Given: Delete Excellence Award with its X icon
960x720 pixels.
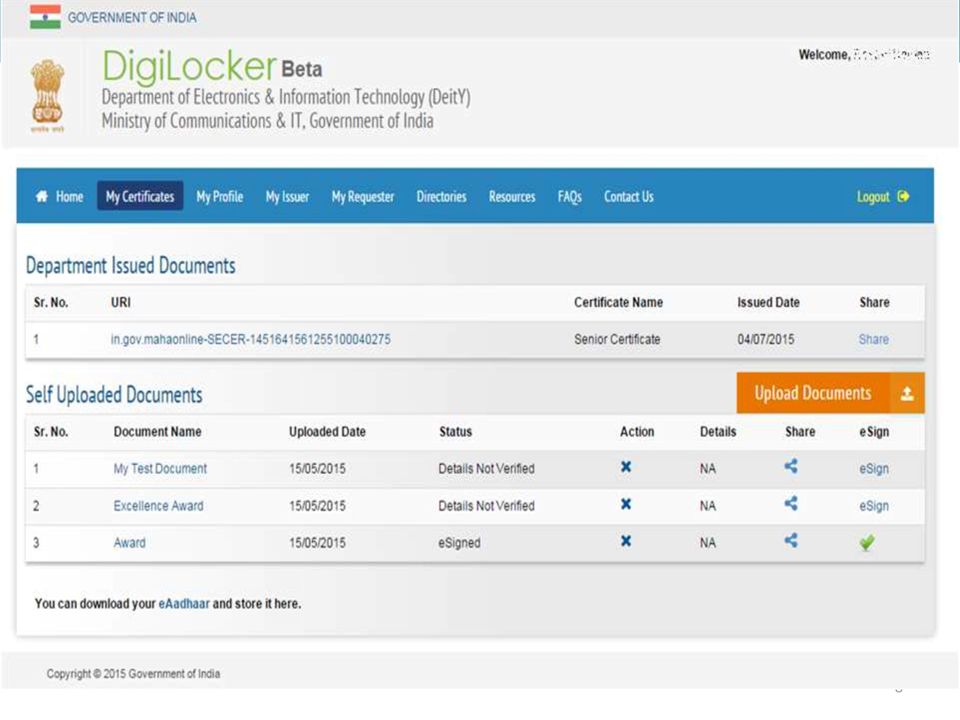Looking at the screenshot, I should pos(626,504).
